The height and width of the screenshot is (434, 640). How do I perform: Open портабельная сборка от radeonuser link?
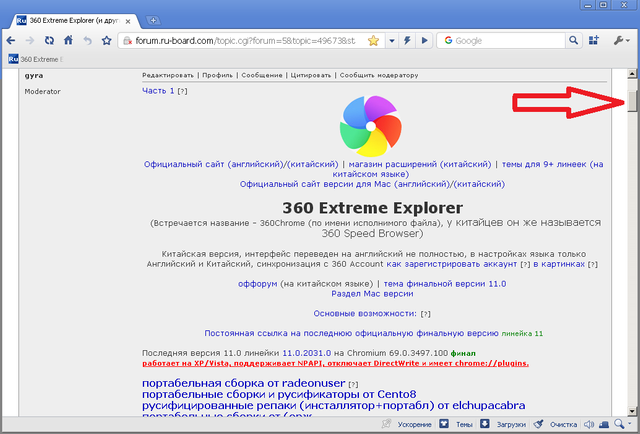click(244, 383)
